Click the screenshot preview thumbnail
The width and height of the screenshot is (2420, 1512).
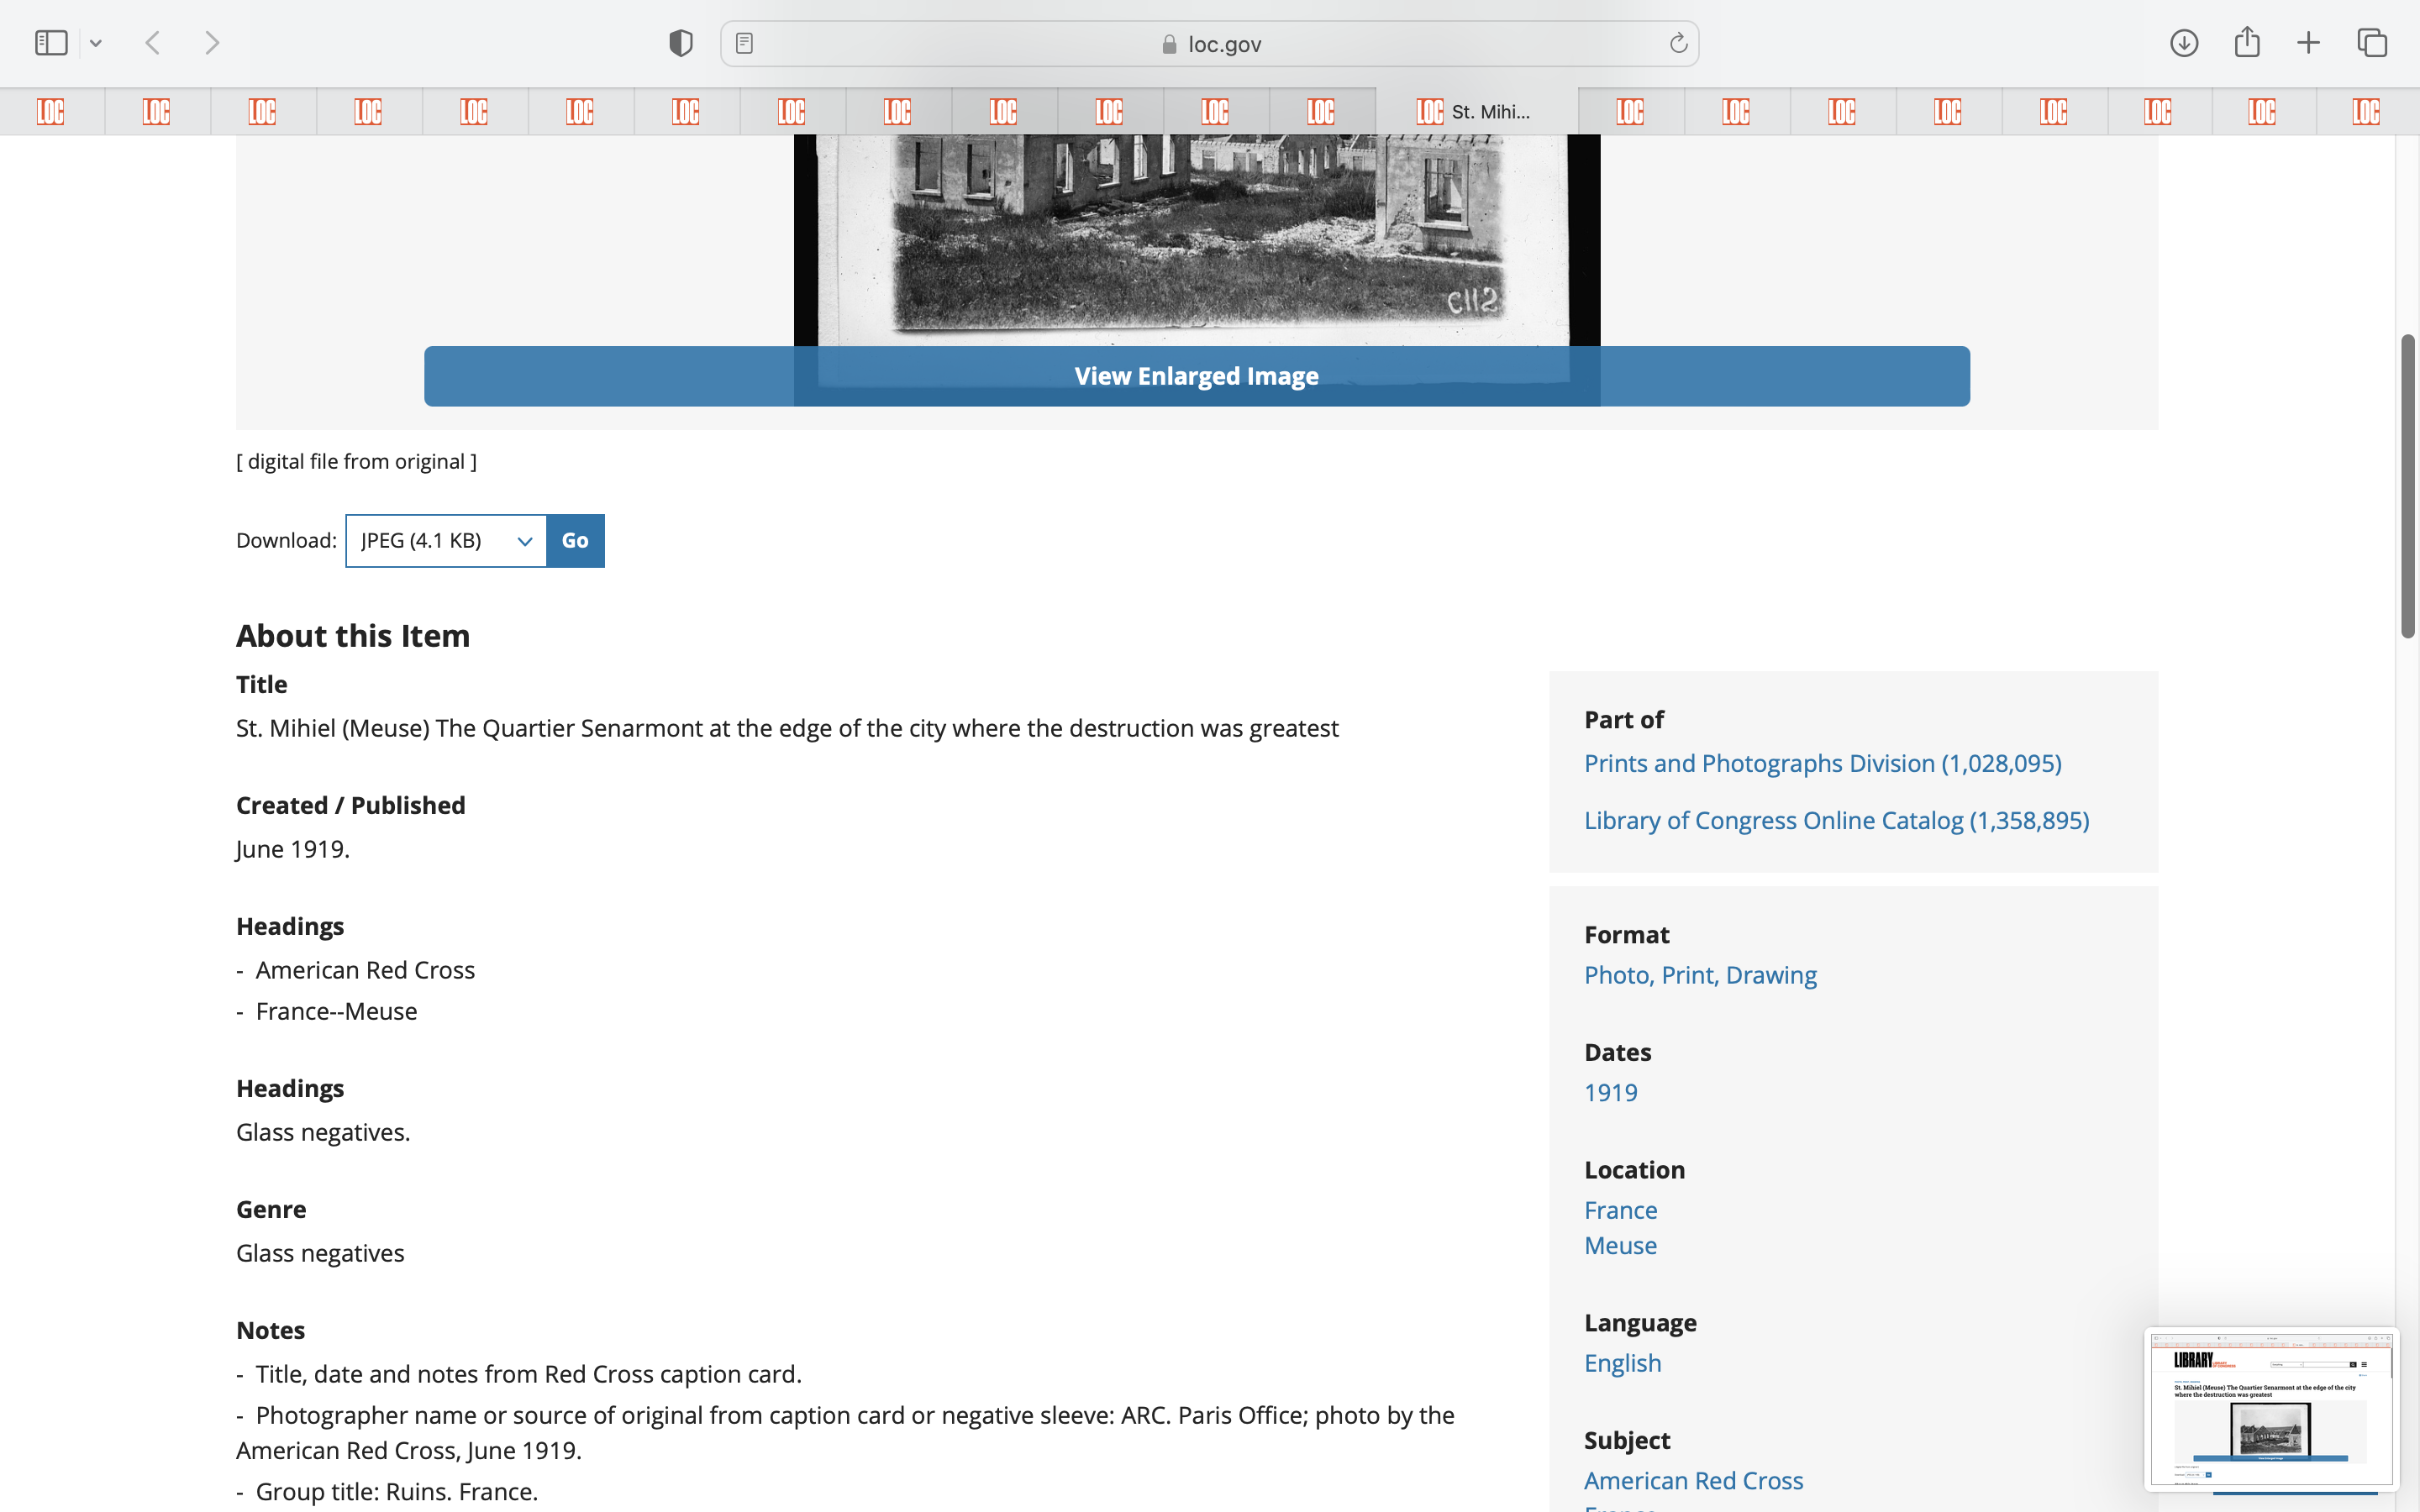point(2270,1408)
